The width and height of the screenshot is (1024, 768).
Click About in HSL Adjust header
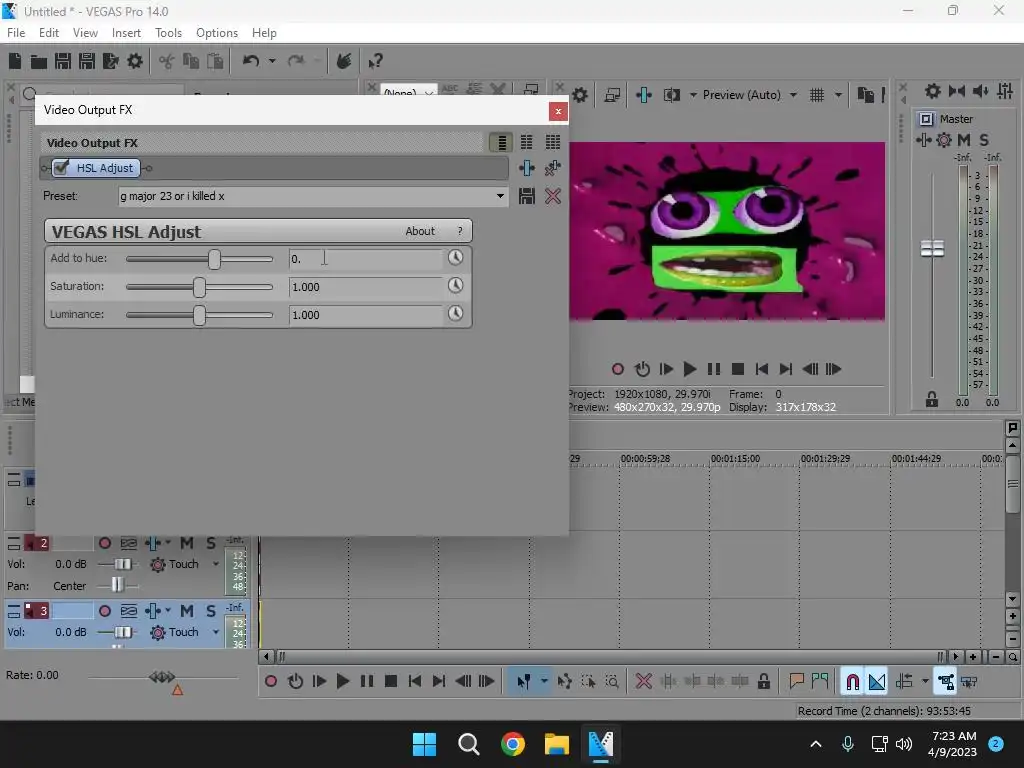click(x=420, y=231)
